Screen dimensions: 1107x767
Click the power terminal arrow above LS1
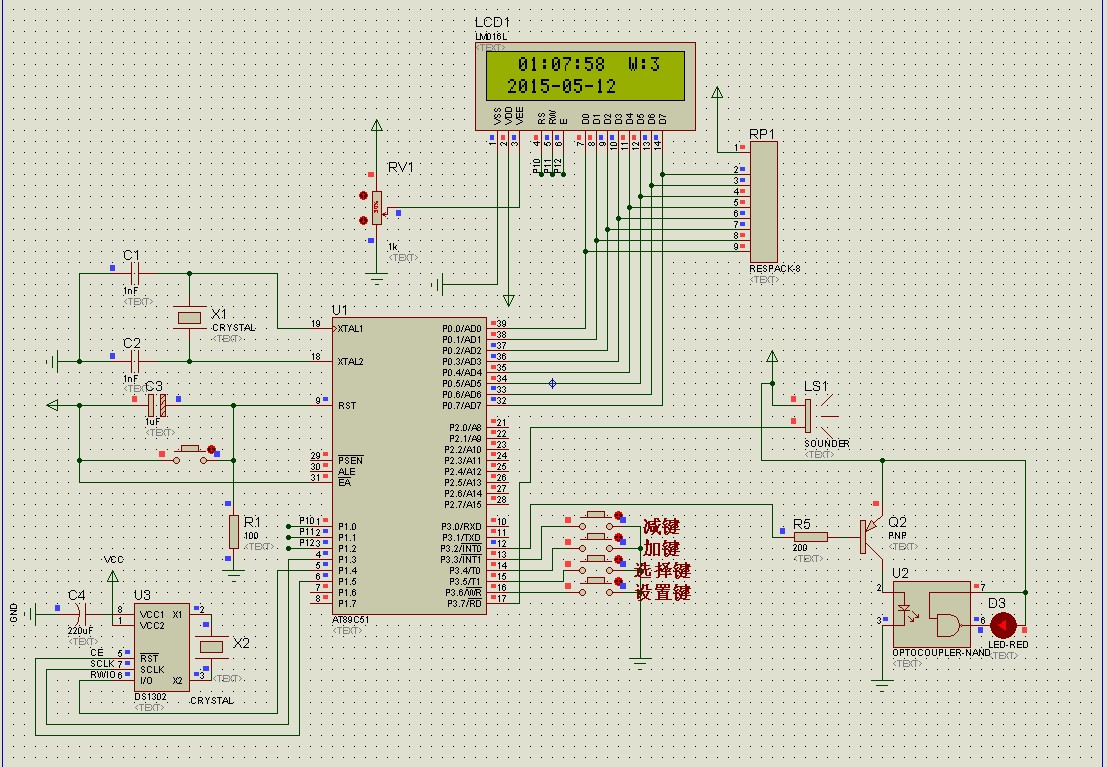coord(772,357)
